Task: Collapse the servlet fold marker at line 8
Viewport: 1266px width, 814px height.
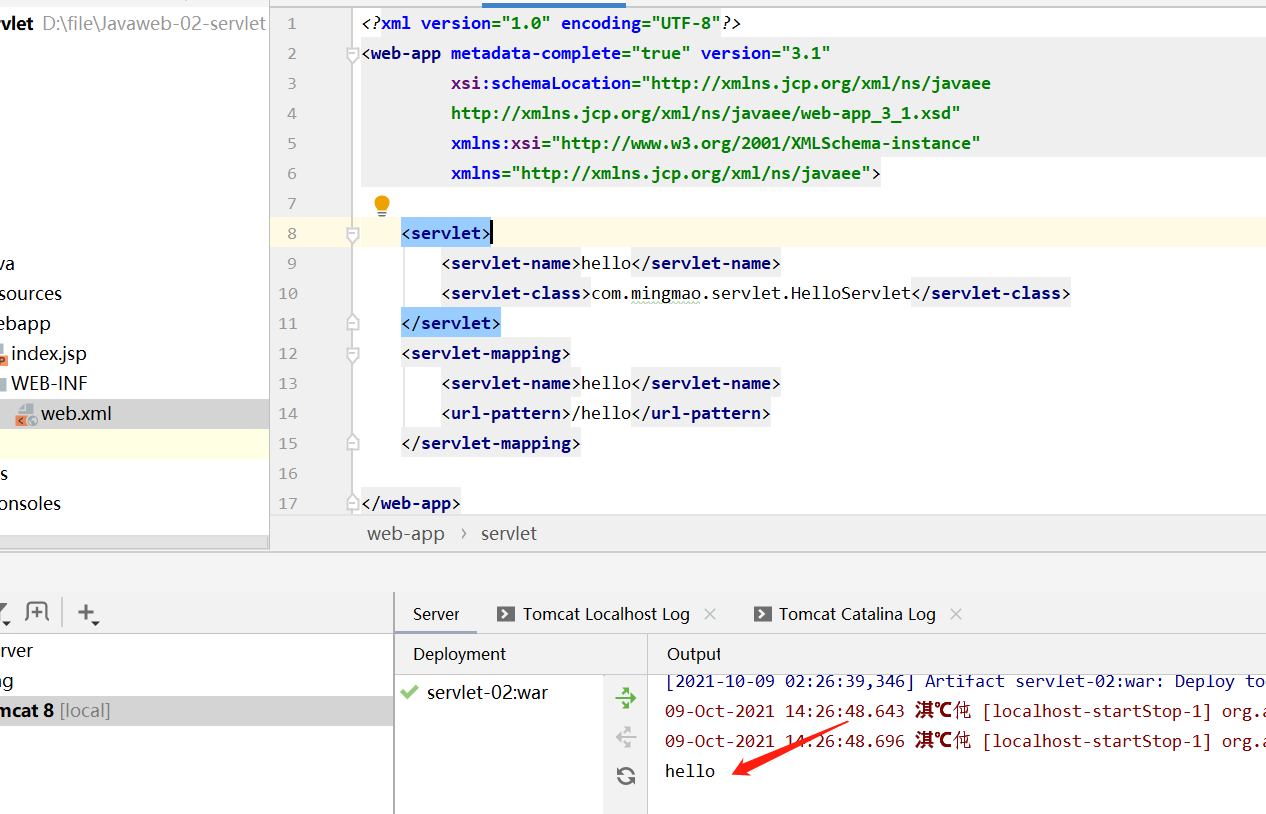Action: tap(352, 234)
